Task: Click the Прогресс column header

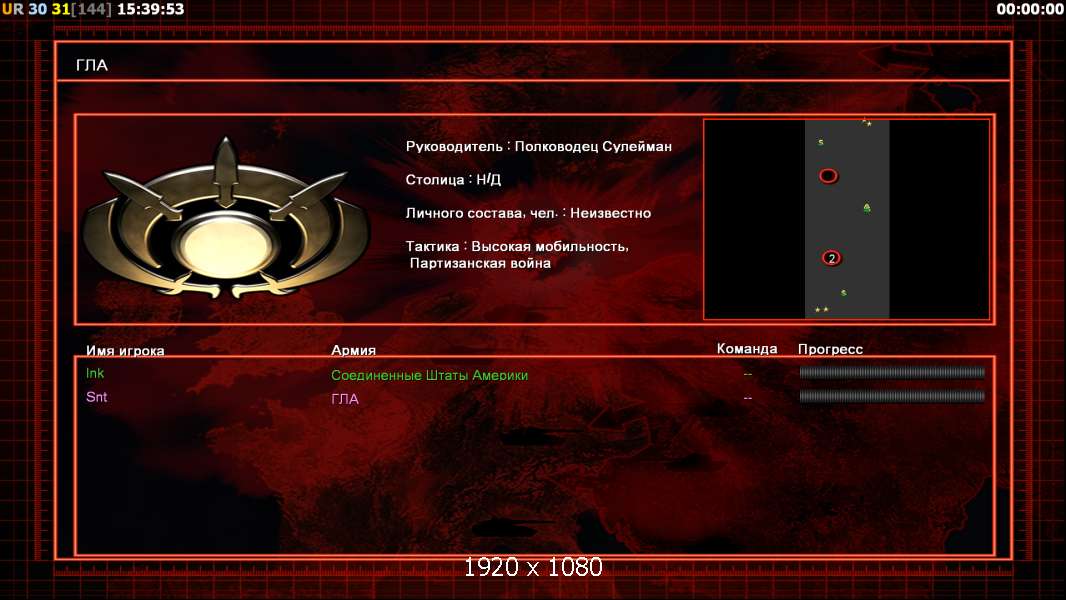Action: tap(830, 349)
